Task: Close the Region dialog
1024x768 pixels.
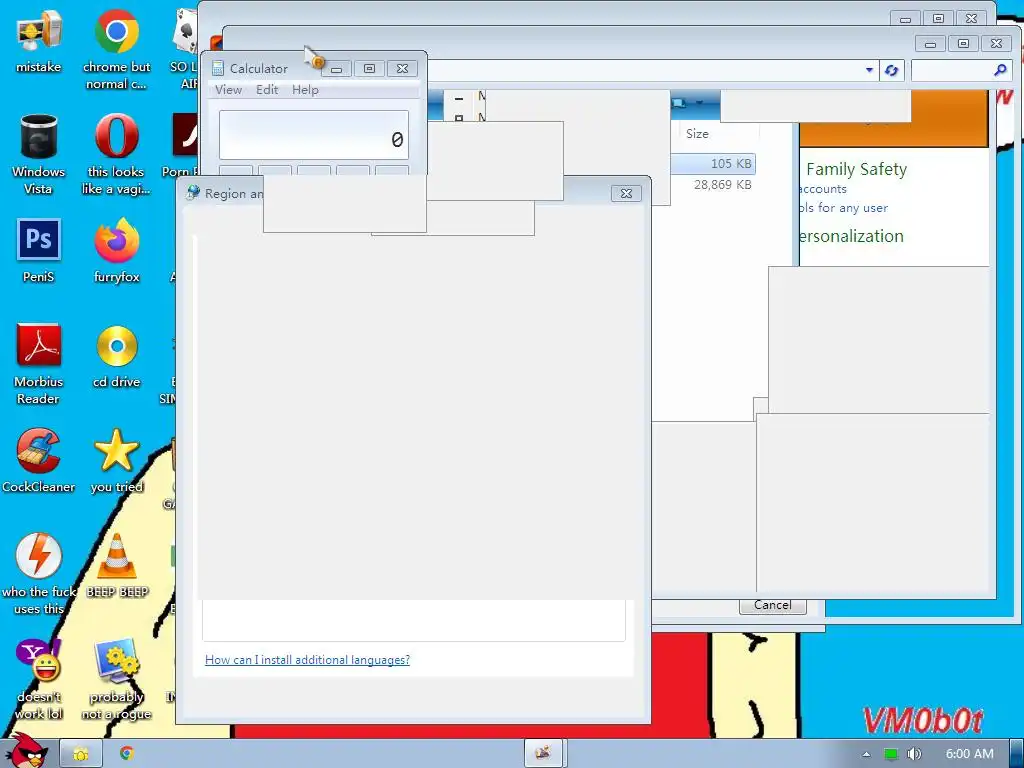Action: pos(626,193)
